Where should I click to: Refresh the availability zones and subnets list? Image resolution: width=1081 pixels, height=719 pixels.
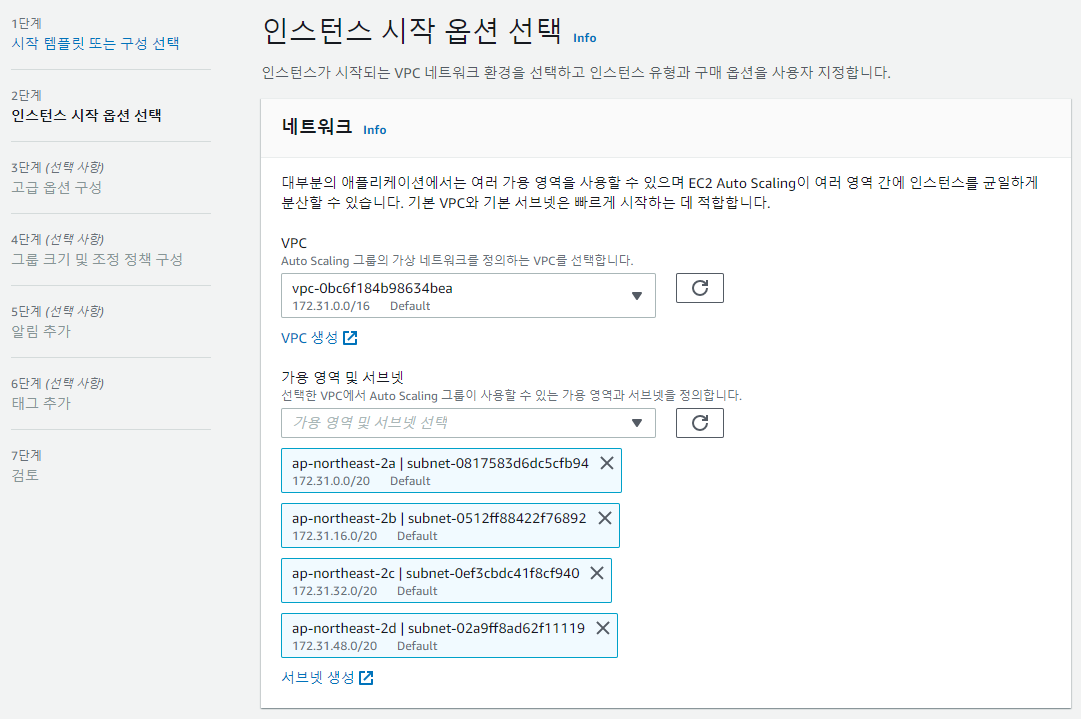699,423
